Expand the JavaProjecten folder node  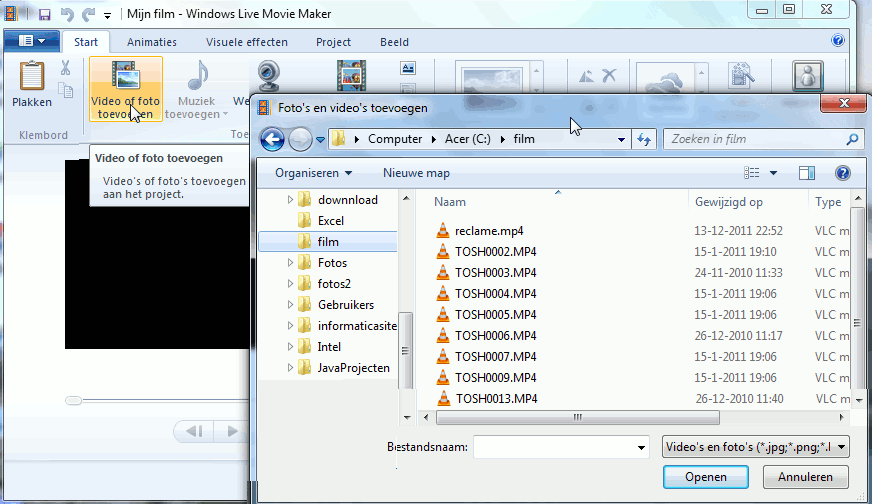click(x=290, y=367)
